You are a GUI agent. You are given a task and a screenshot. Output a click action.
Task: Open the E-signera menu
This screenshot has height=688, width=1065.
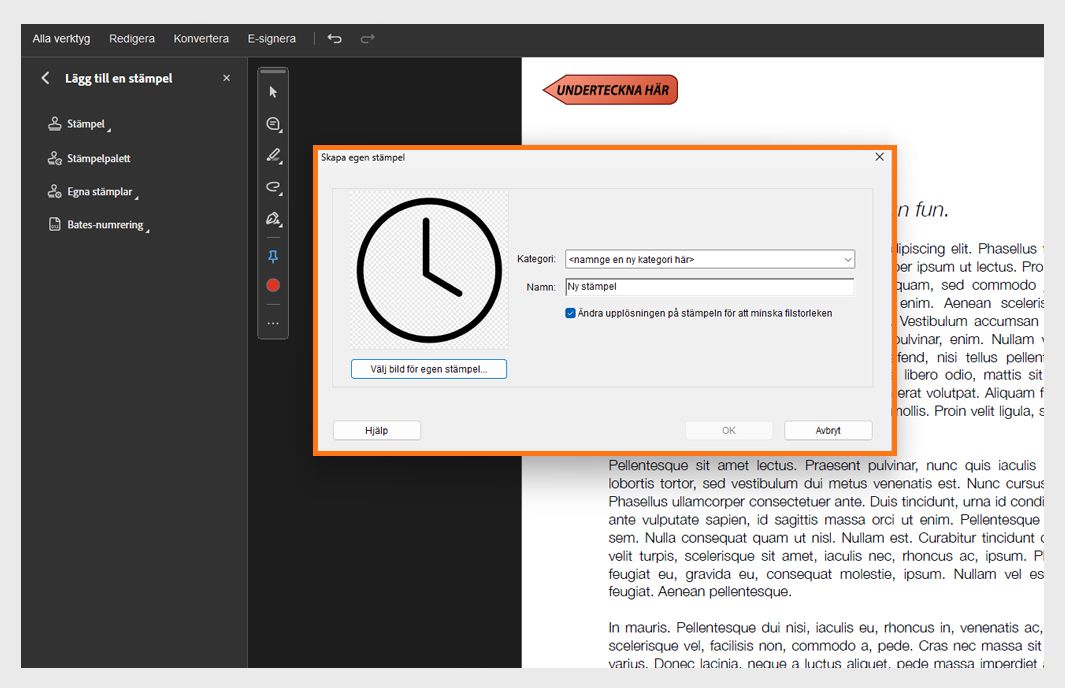pos(271,38)
